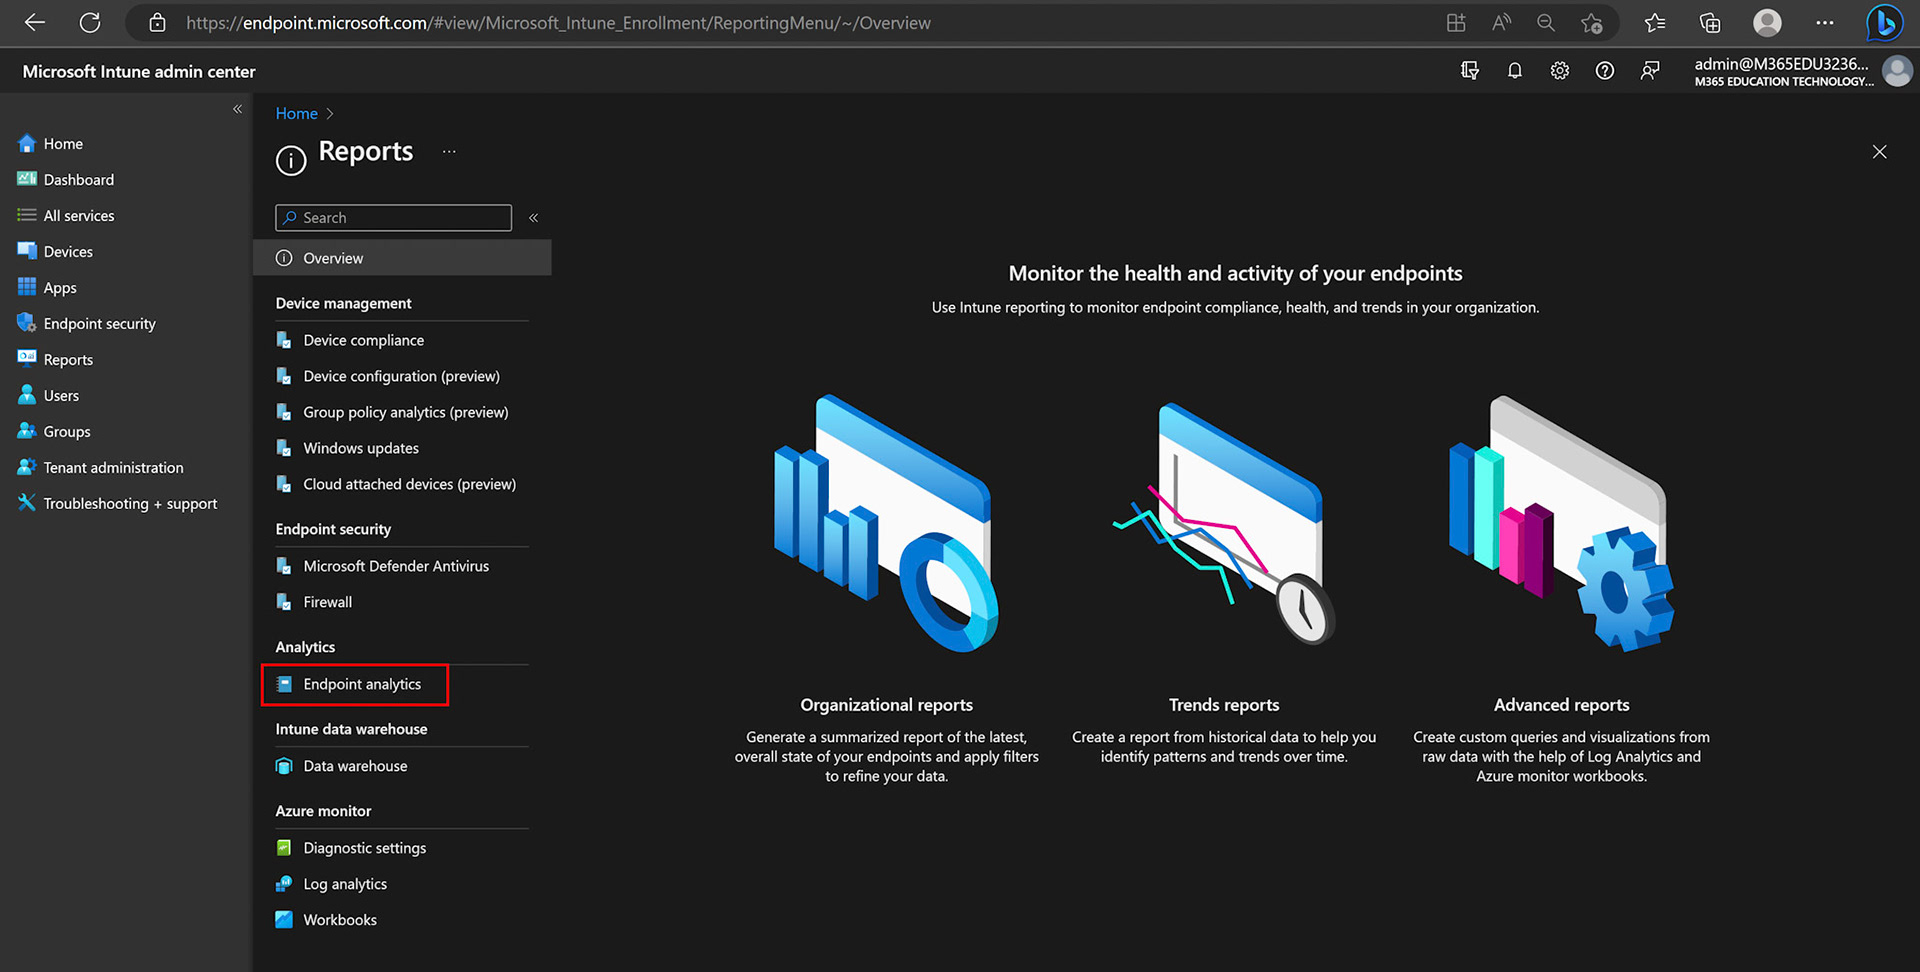Open more options ellipsis next to Reports
1920x972 pixels.
click(x=449, y=152)
